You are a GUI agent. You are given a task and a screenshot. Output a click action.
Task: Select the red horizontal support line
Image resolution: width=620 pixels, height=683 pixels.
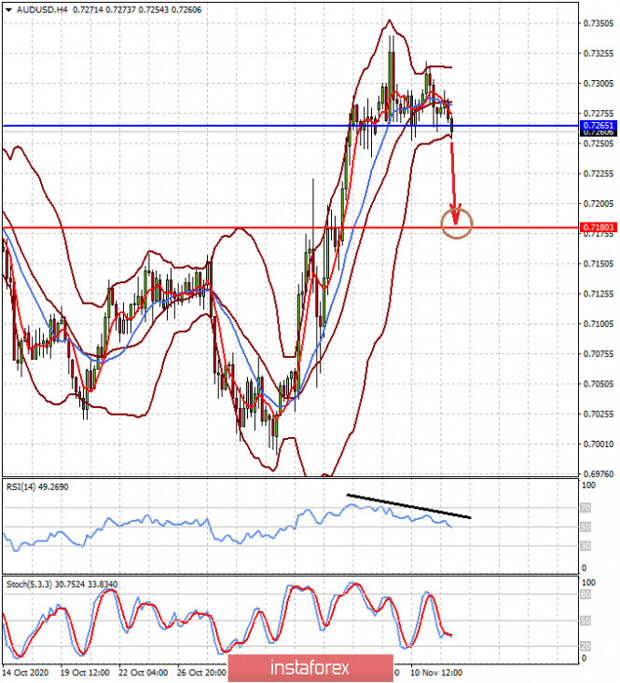[x=200, y=227]
